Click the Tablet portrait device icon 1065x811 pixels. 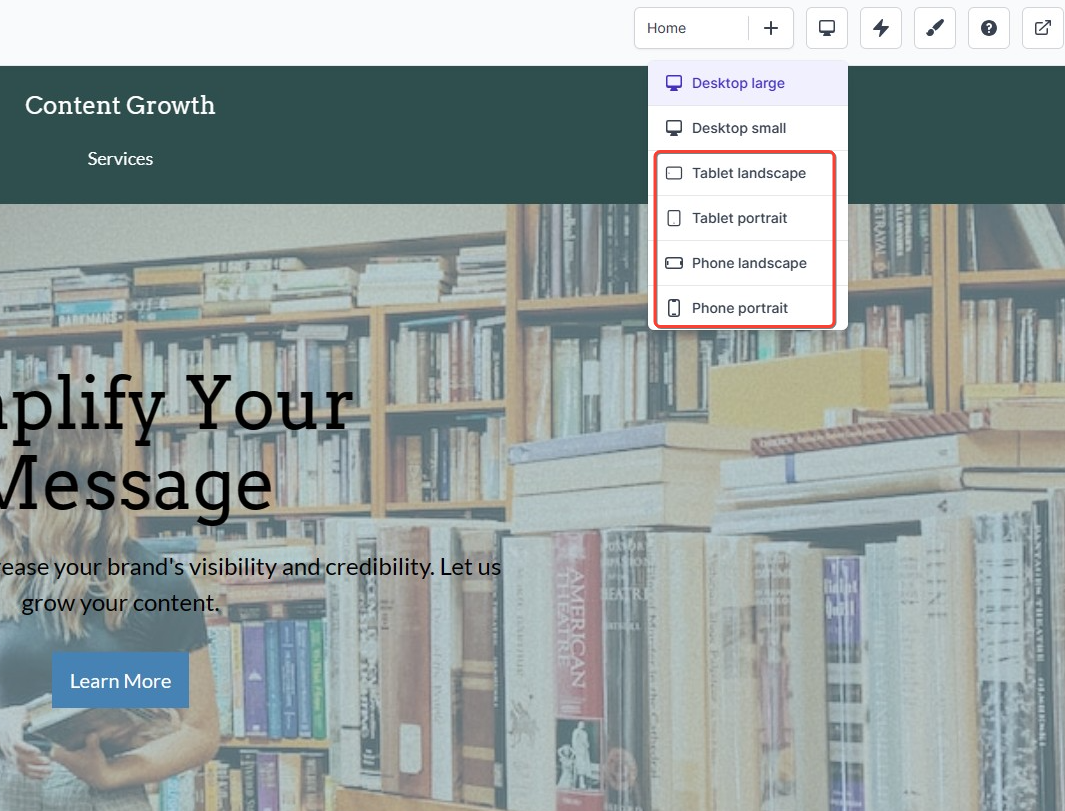point(674,218)
